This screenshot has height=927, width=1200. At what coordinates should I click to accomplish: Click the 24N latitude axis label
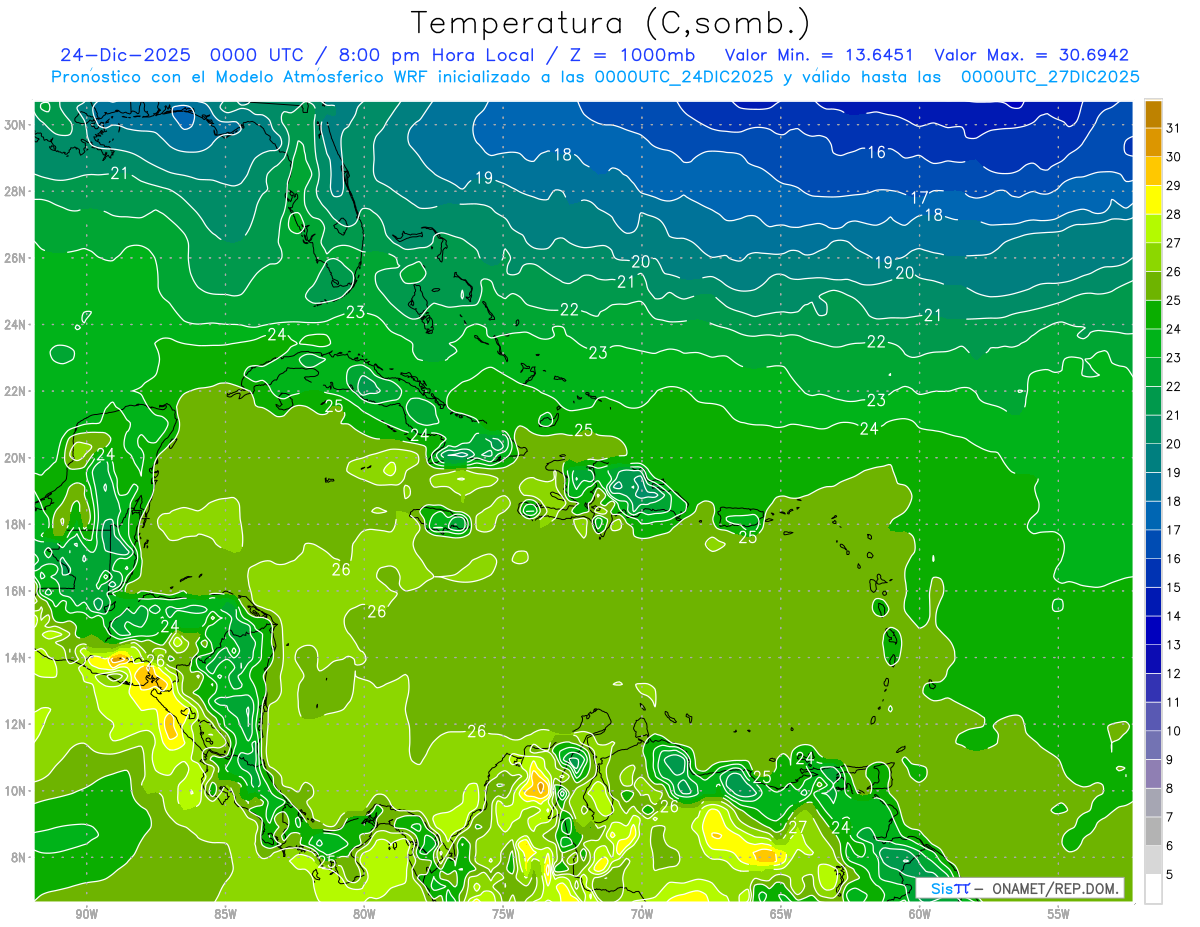pos(17,325)
